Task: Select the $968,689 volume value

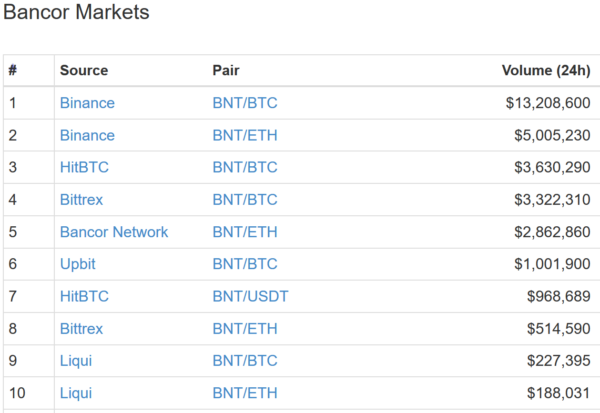Action: click(x=559, y=296)
